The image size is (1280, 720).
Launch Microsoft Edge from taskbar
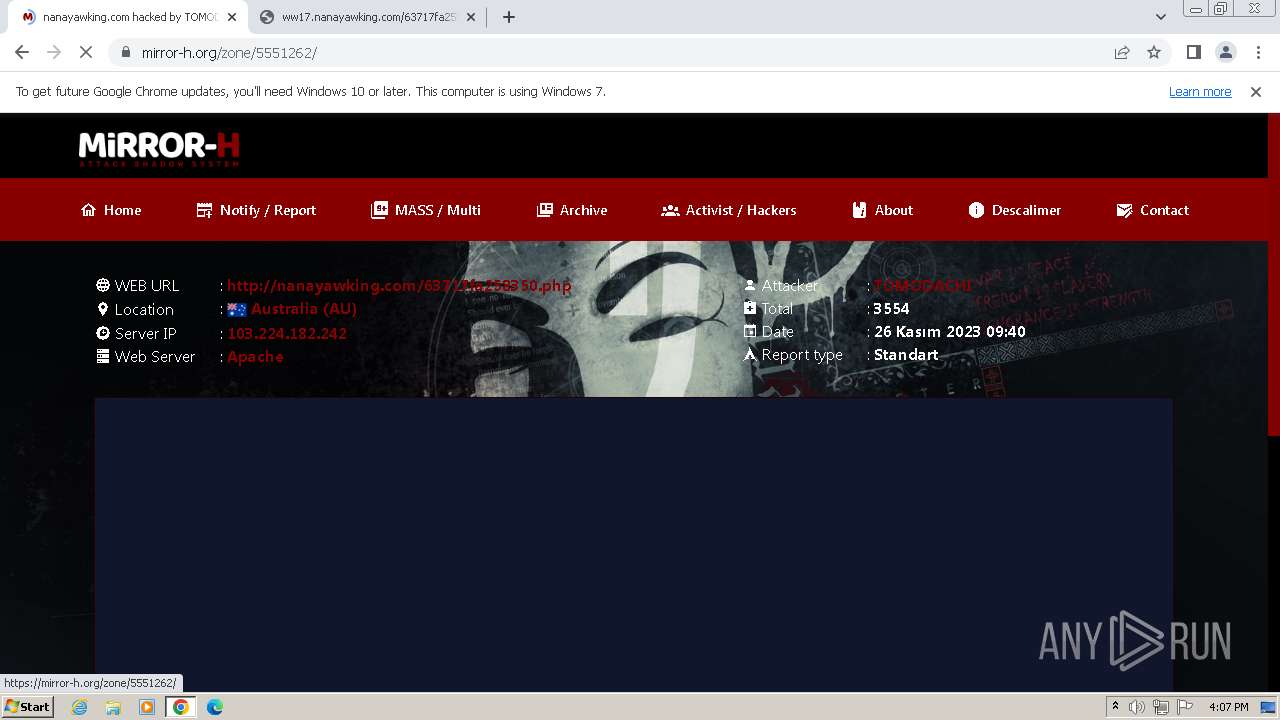[x=215, y=707]
